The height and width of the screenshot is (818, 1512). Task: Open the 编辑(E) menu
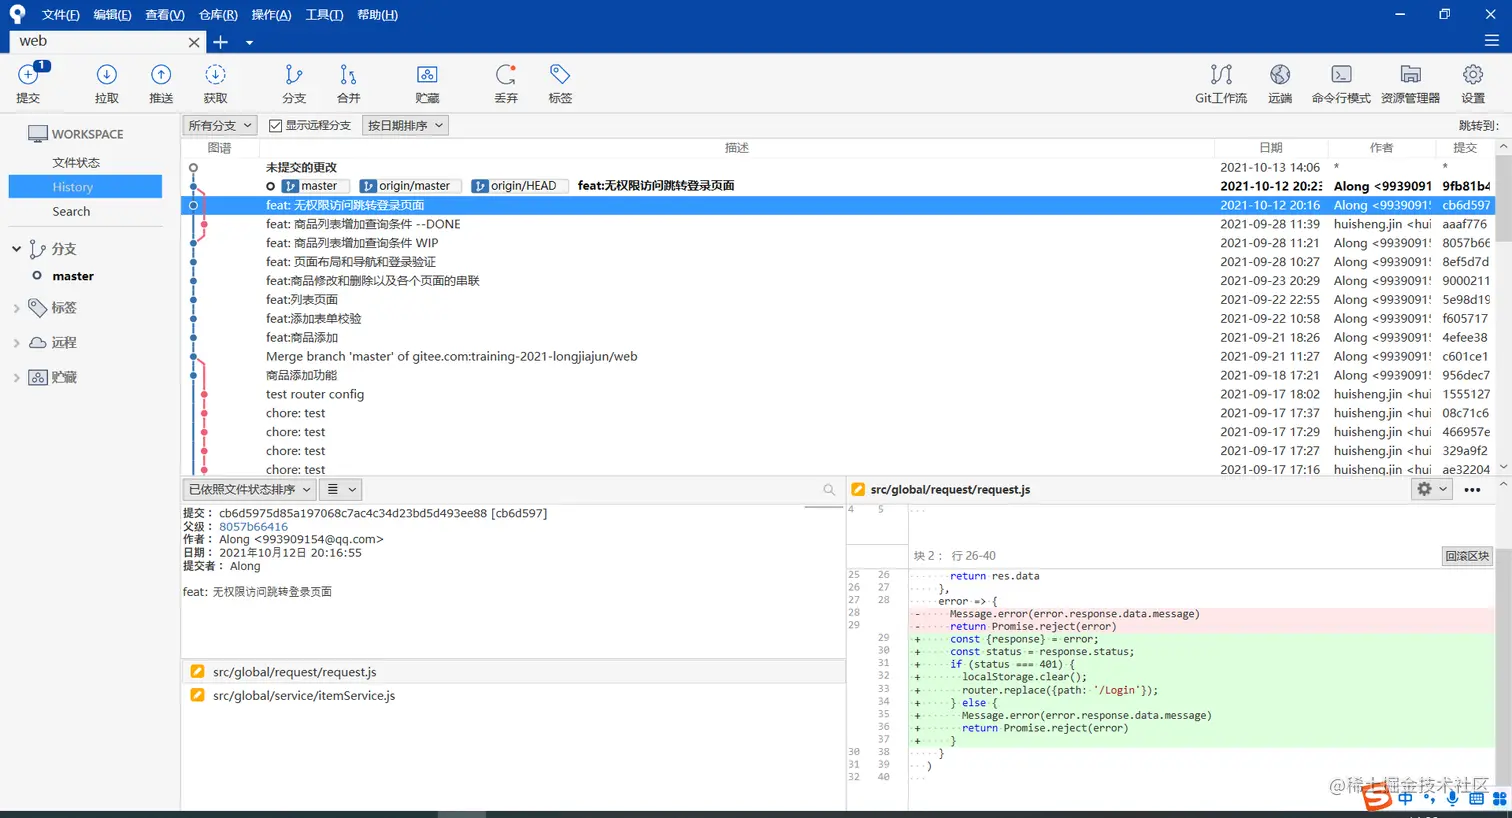point(112,15)
